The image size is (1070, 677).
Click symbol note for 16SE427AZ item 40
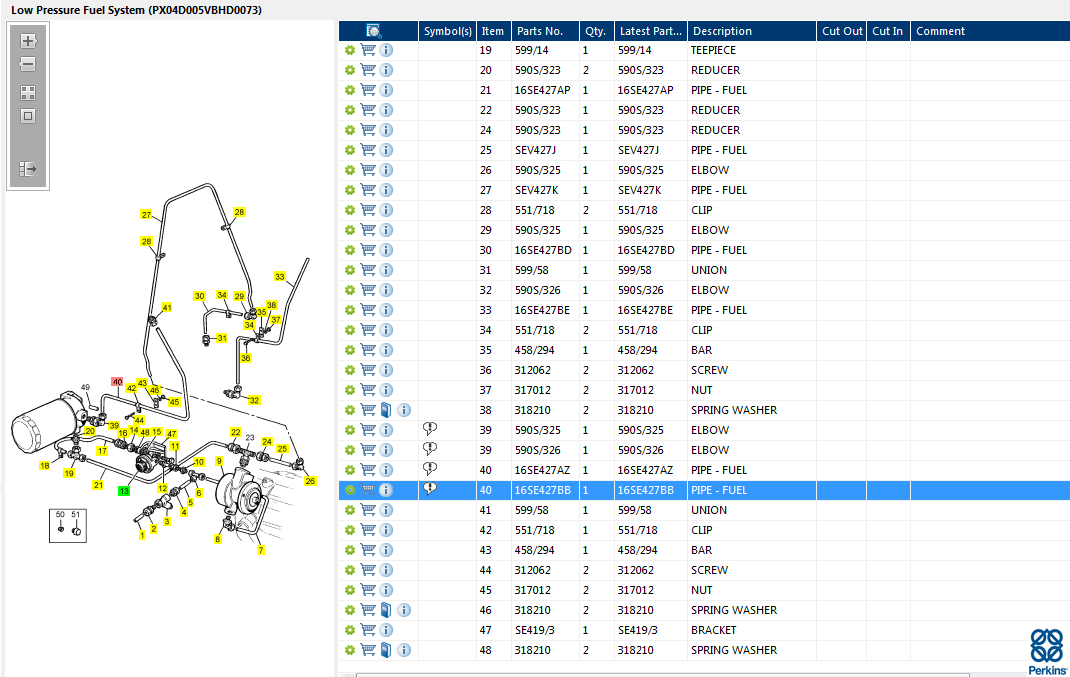coord(429,469)
